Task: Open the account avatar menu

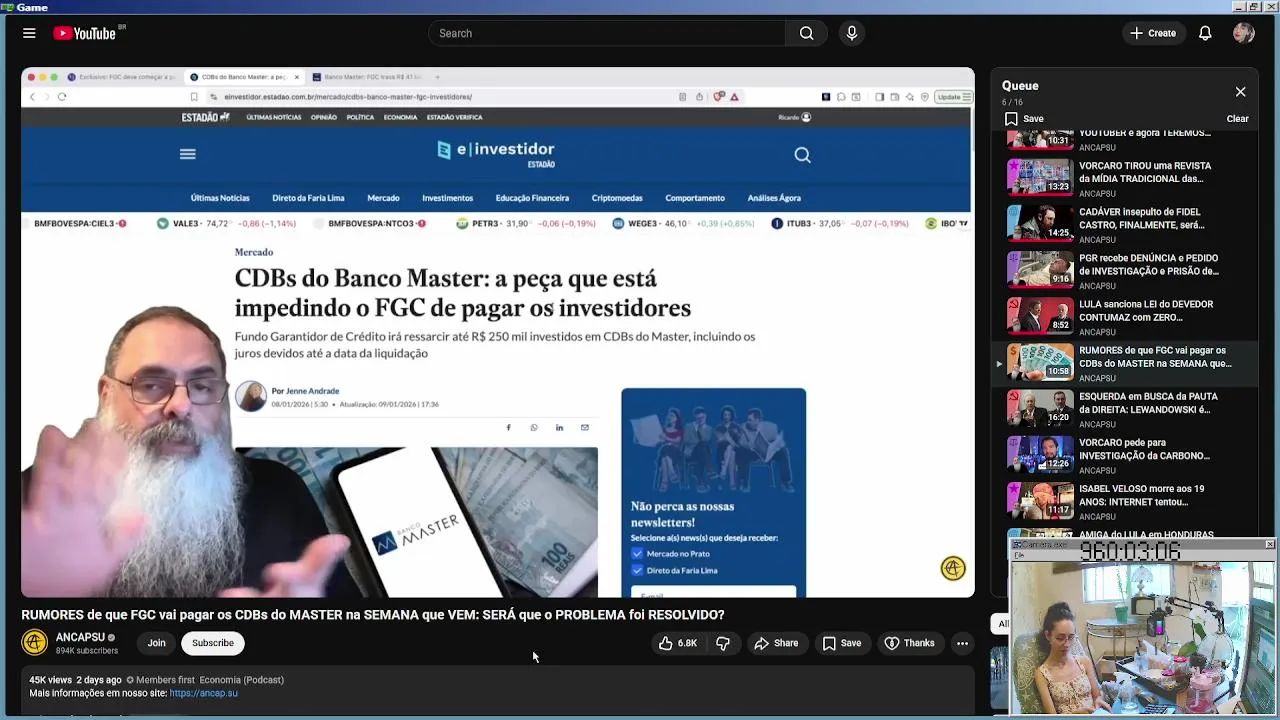Action: pos(1244,33)
